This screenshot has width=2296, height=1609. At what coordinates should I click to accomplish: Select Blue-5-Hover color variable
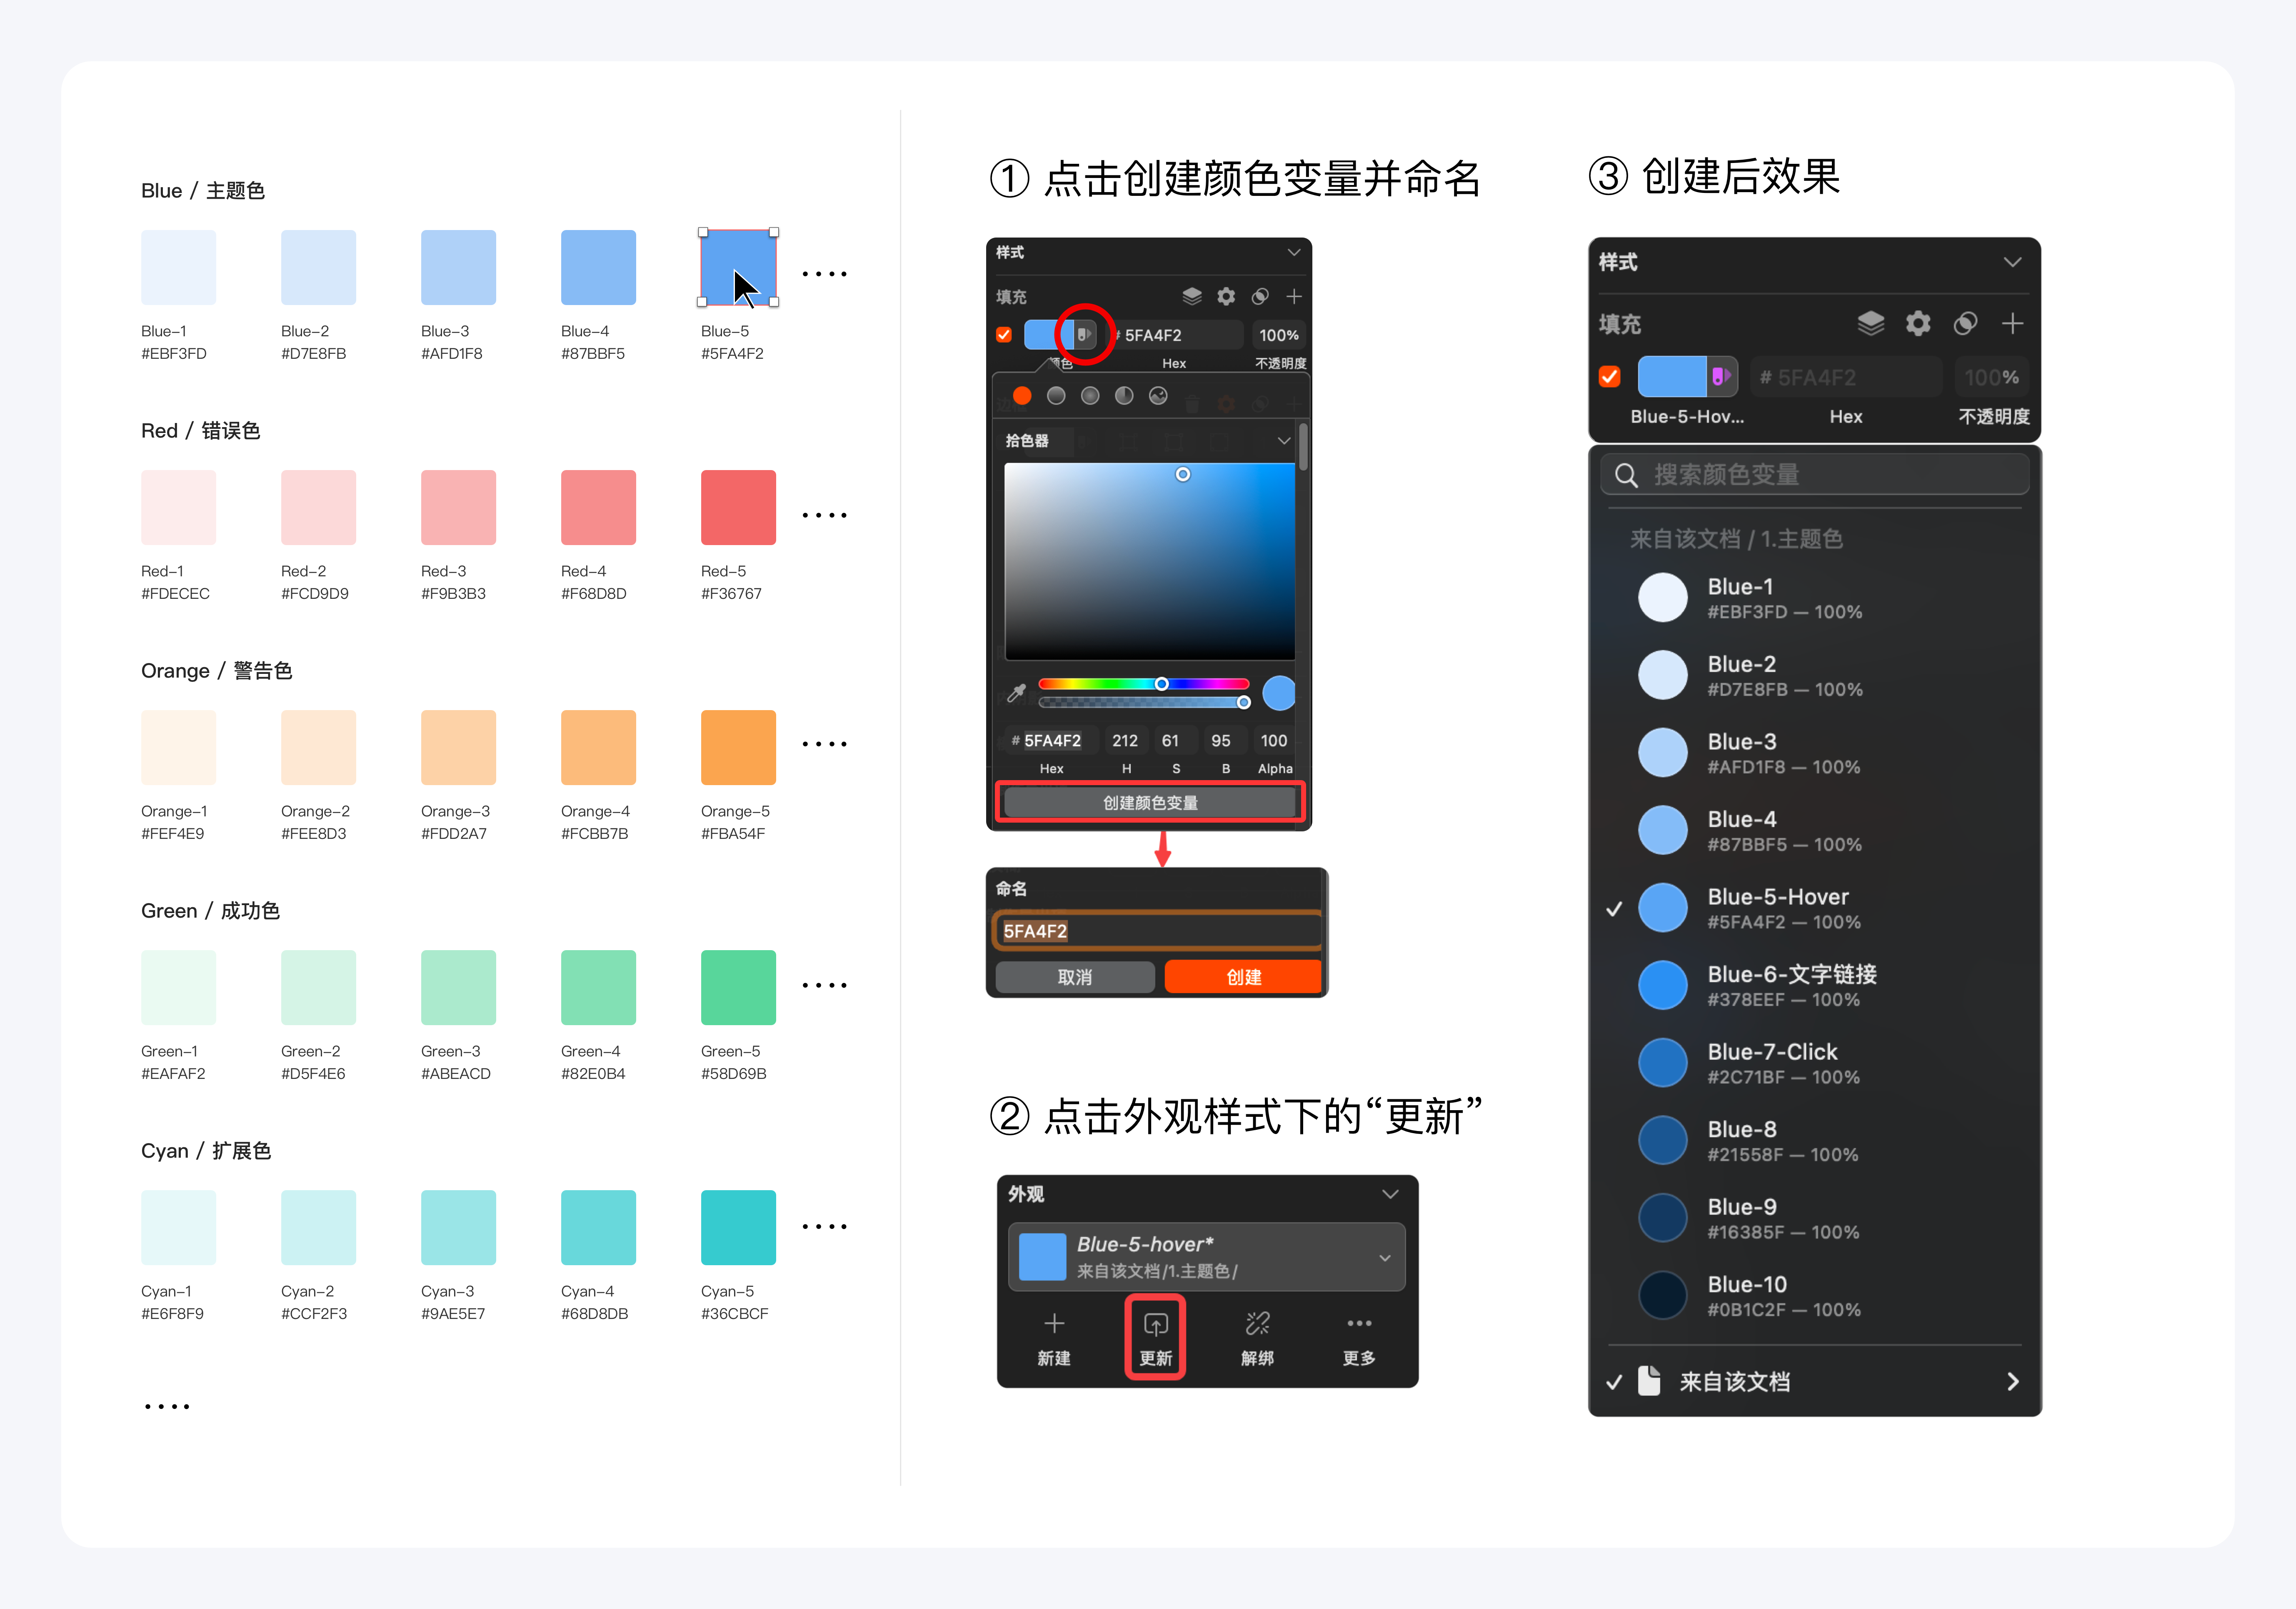point(1814,908)
